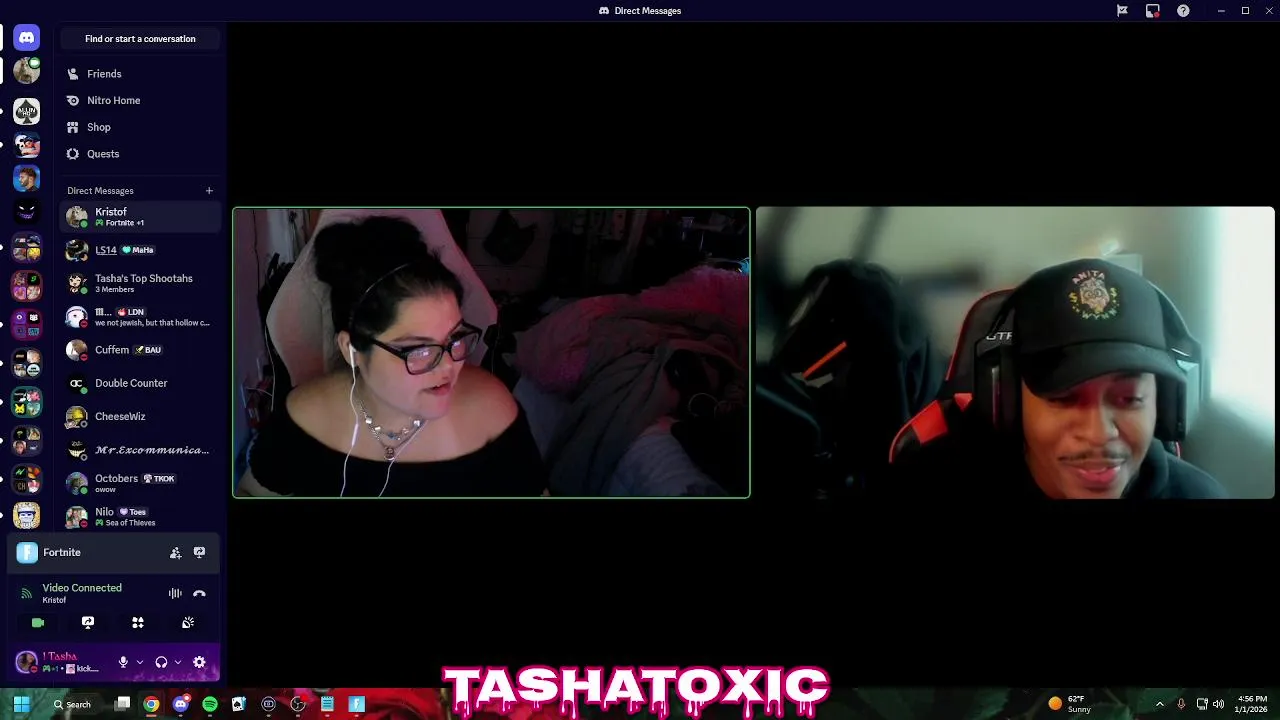Image resolution: width=1280 pixels, height=720 pixels.
Task: Open the weather widget 62°F Sunny
Action: click(1069, 704)
